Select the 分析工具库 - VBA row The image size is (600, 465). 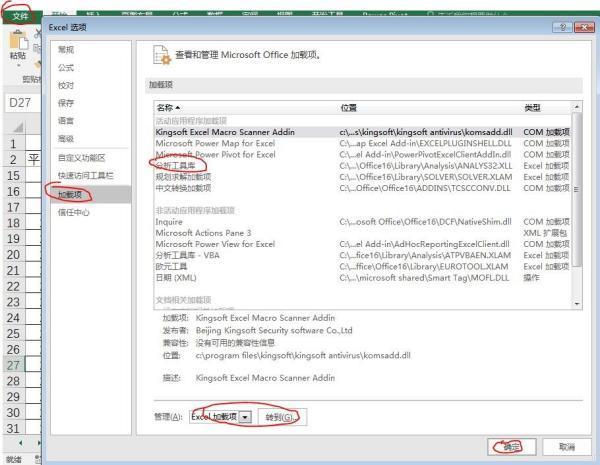click(x=362, y=255)
